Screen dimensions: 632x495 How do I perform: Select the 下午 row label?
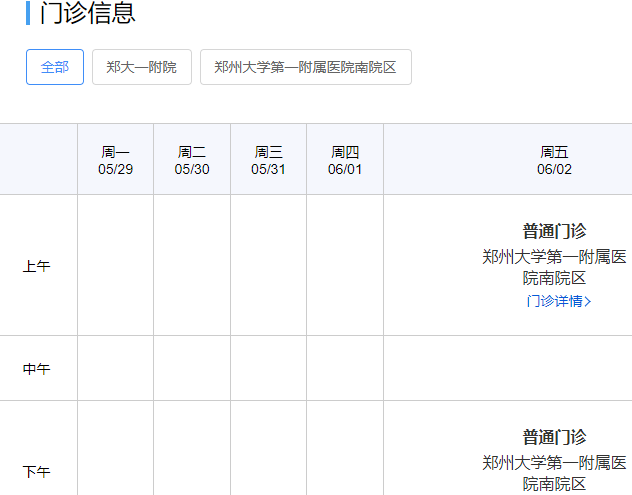tap(37, 471)
